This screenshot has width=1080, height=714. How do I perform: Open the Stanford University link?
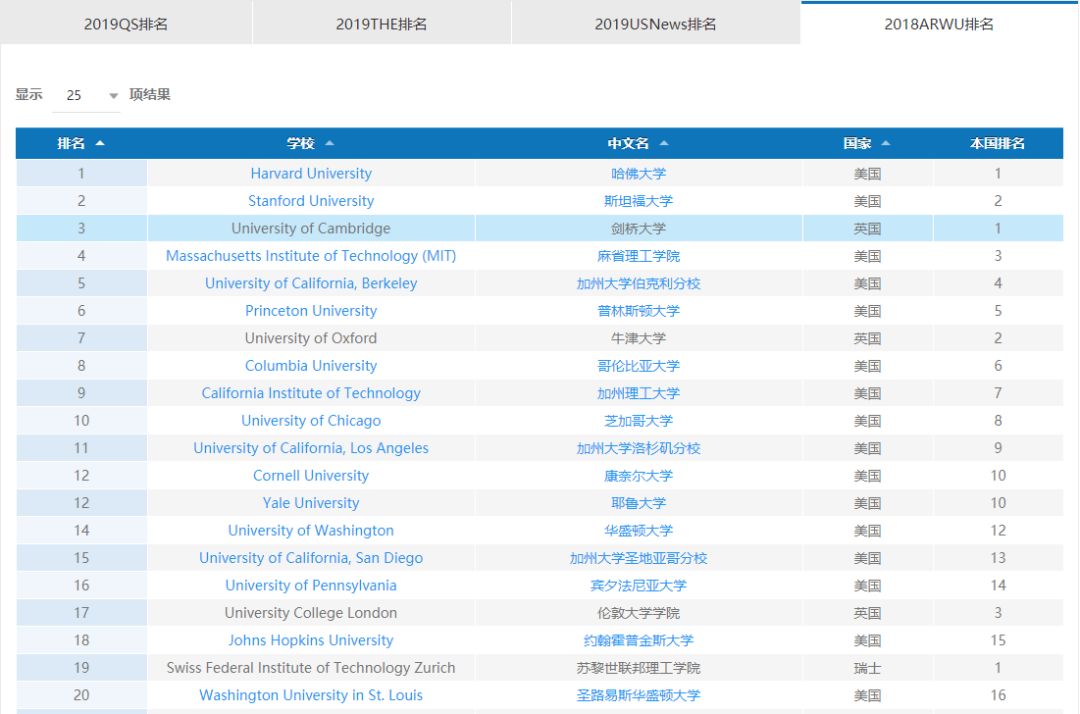pyautogui.click(x=311, y=201)
